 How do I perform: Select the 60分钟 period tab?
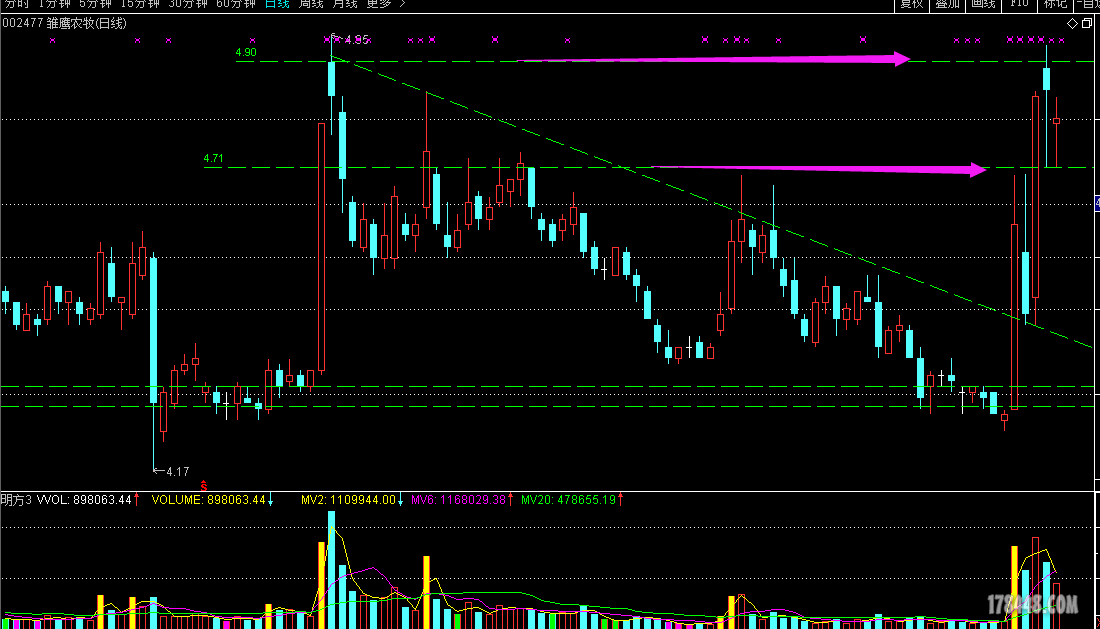tap(236, 4)
